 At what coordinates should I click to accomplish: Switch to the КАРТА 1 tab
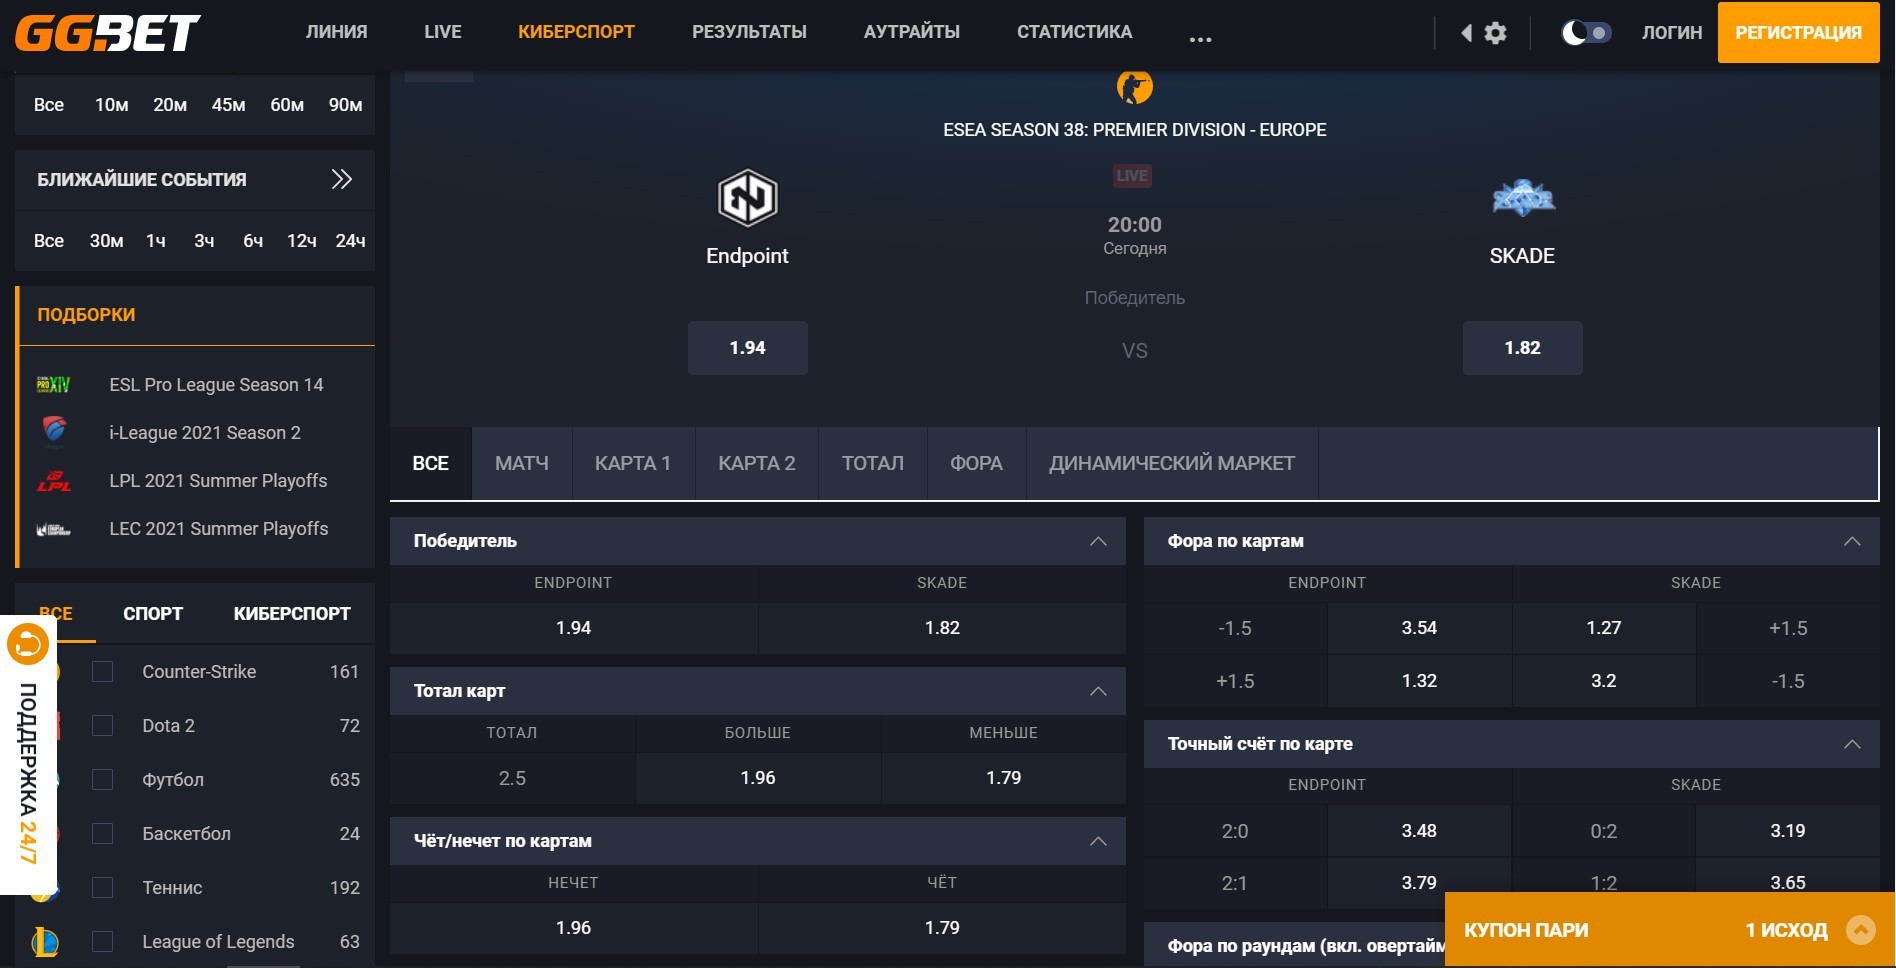click(633, 463)
